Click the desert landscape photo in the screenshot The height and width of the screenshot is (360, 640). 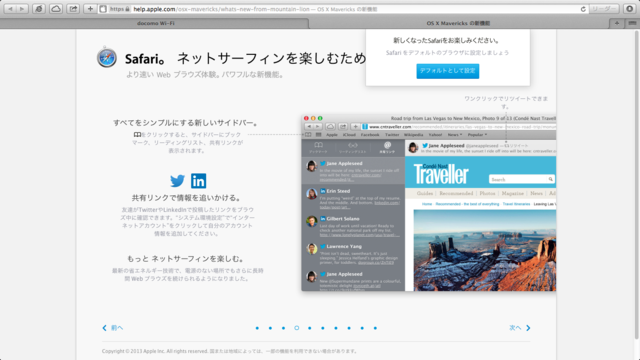[x=485, y=251]
